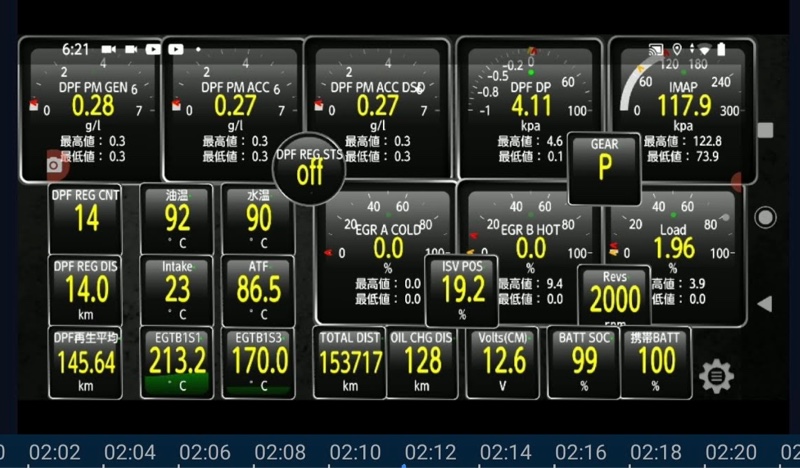Tap the 携帯BATT 100 % tile
800x468 pixels.
coord(656,362)
